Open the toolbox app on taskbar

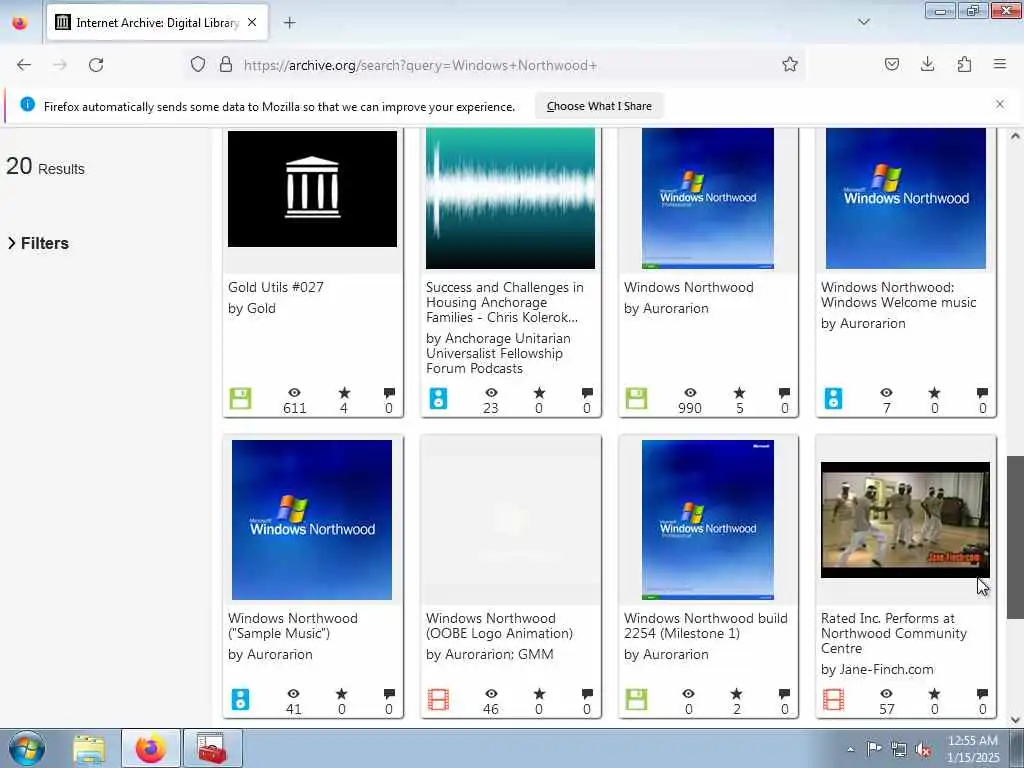point(212,748)
